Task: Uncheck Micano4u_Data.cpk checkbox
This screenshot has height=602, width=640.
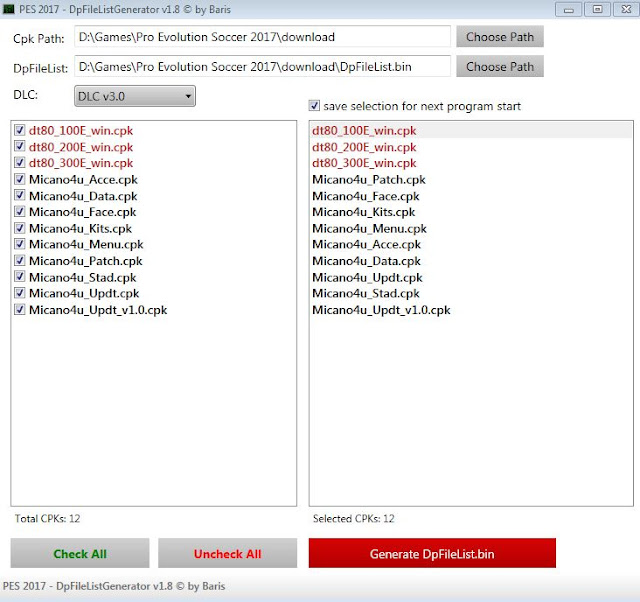Action: [20, 195]
